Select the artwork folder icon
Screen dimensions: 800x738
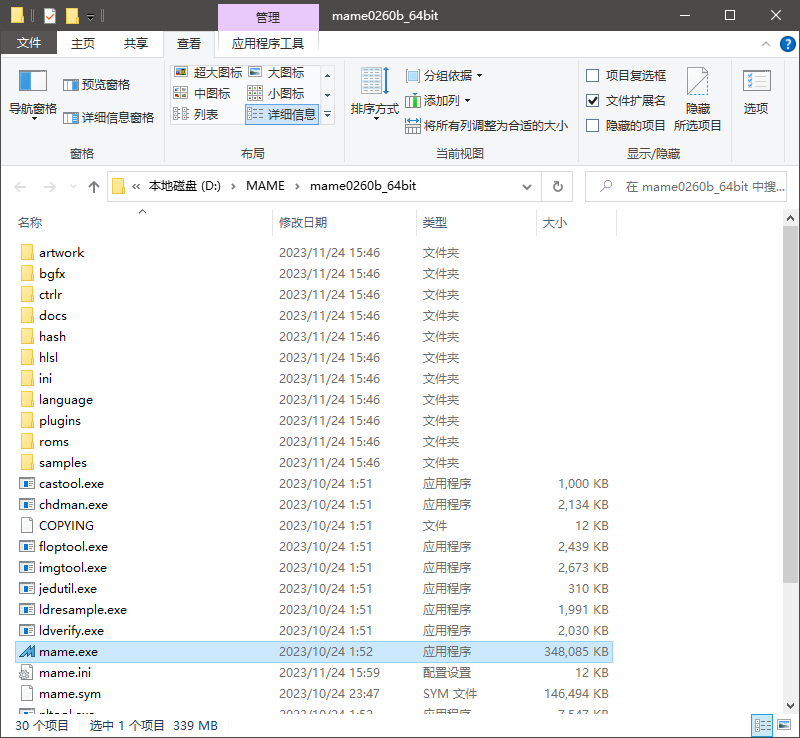point(28,253)
